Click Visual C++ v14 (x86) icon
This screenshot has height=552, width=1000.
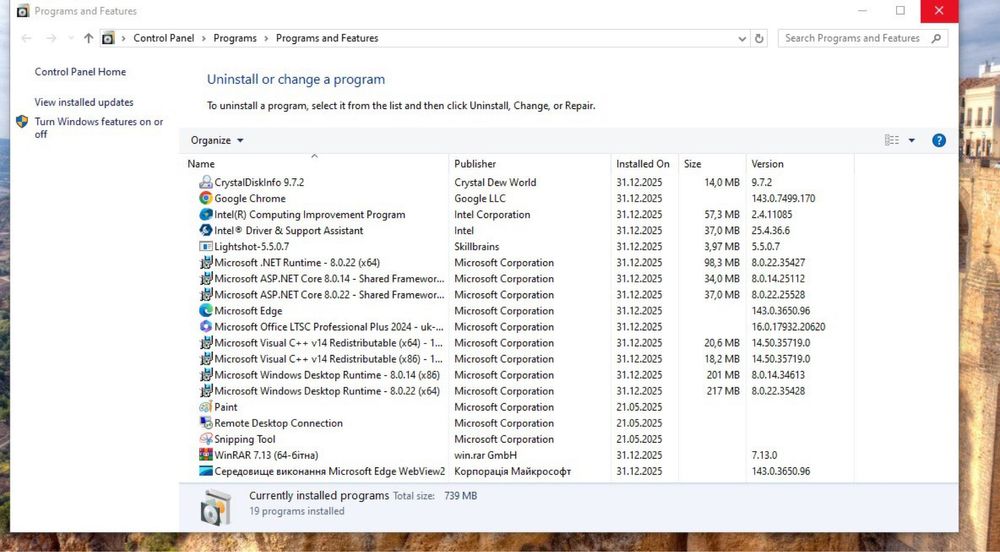(205, 359)
